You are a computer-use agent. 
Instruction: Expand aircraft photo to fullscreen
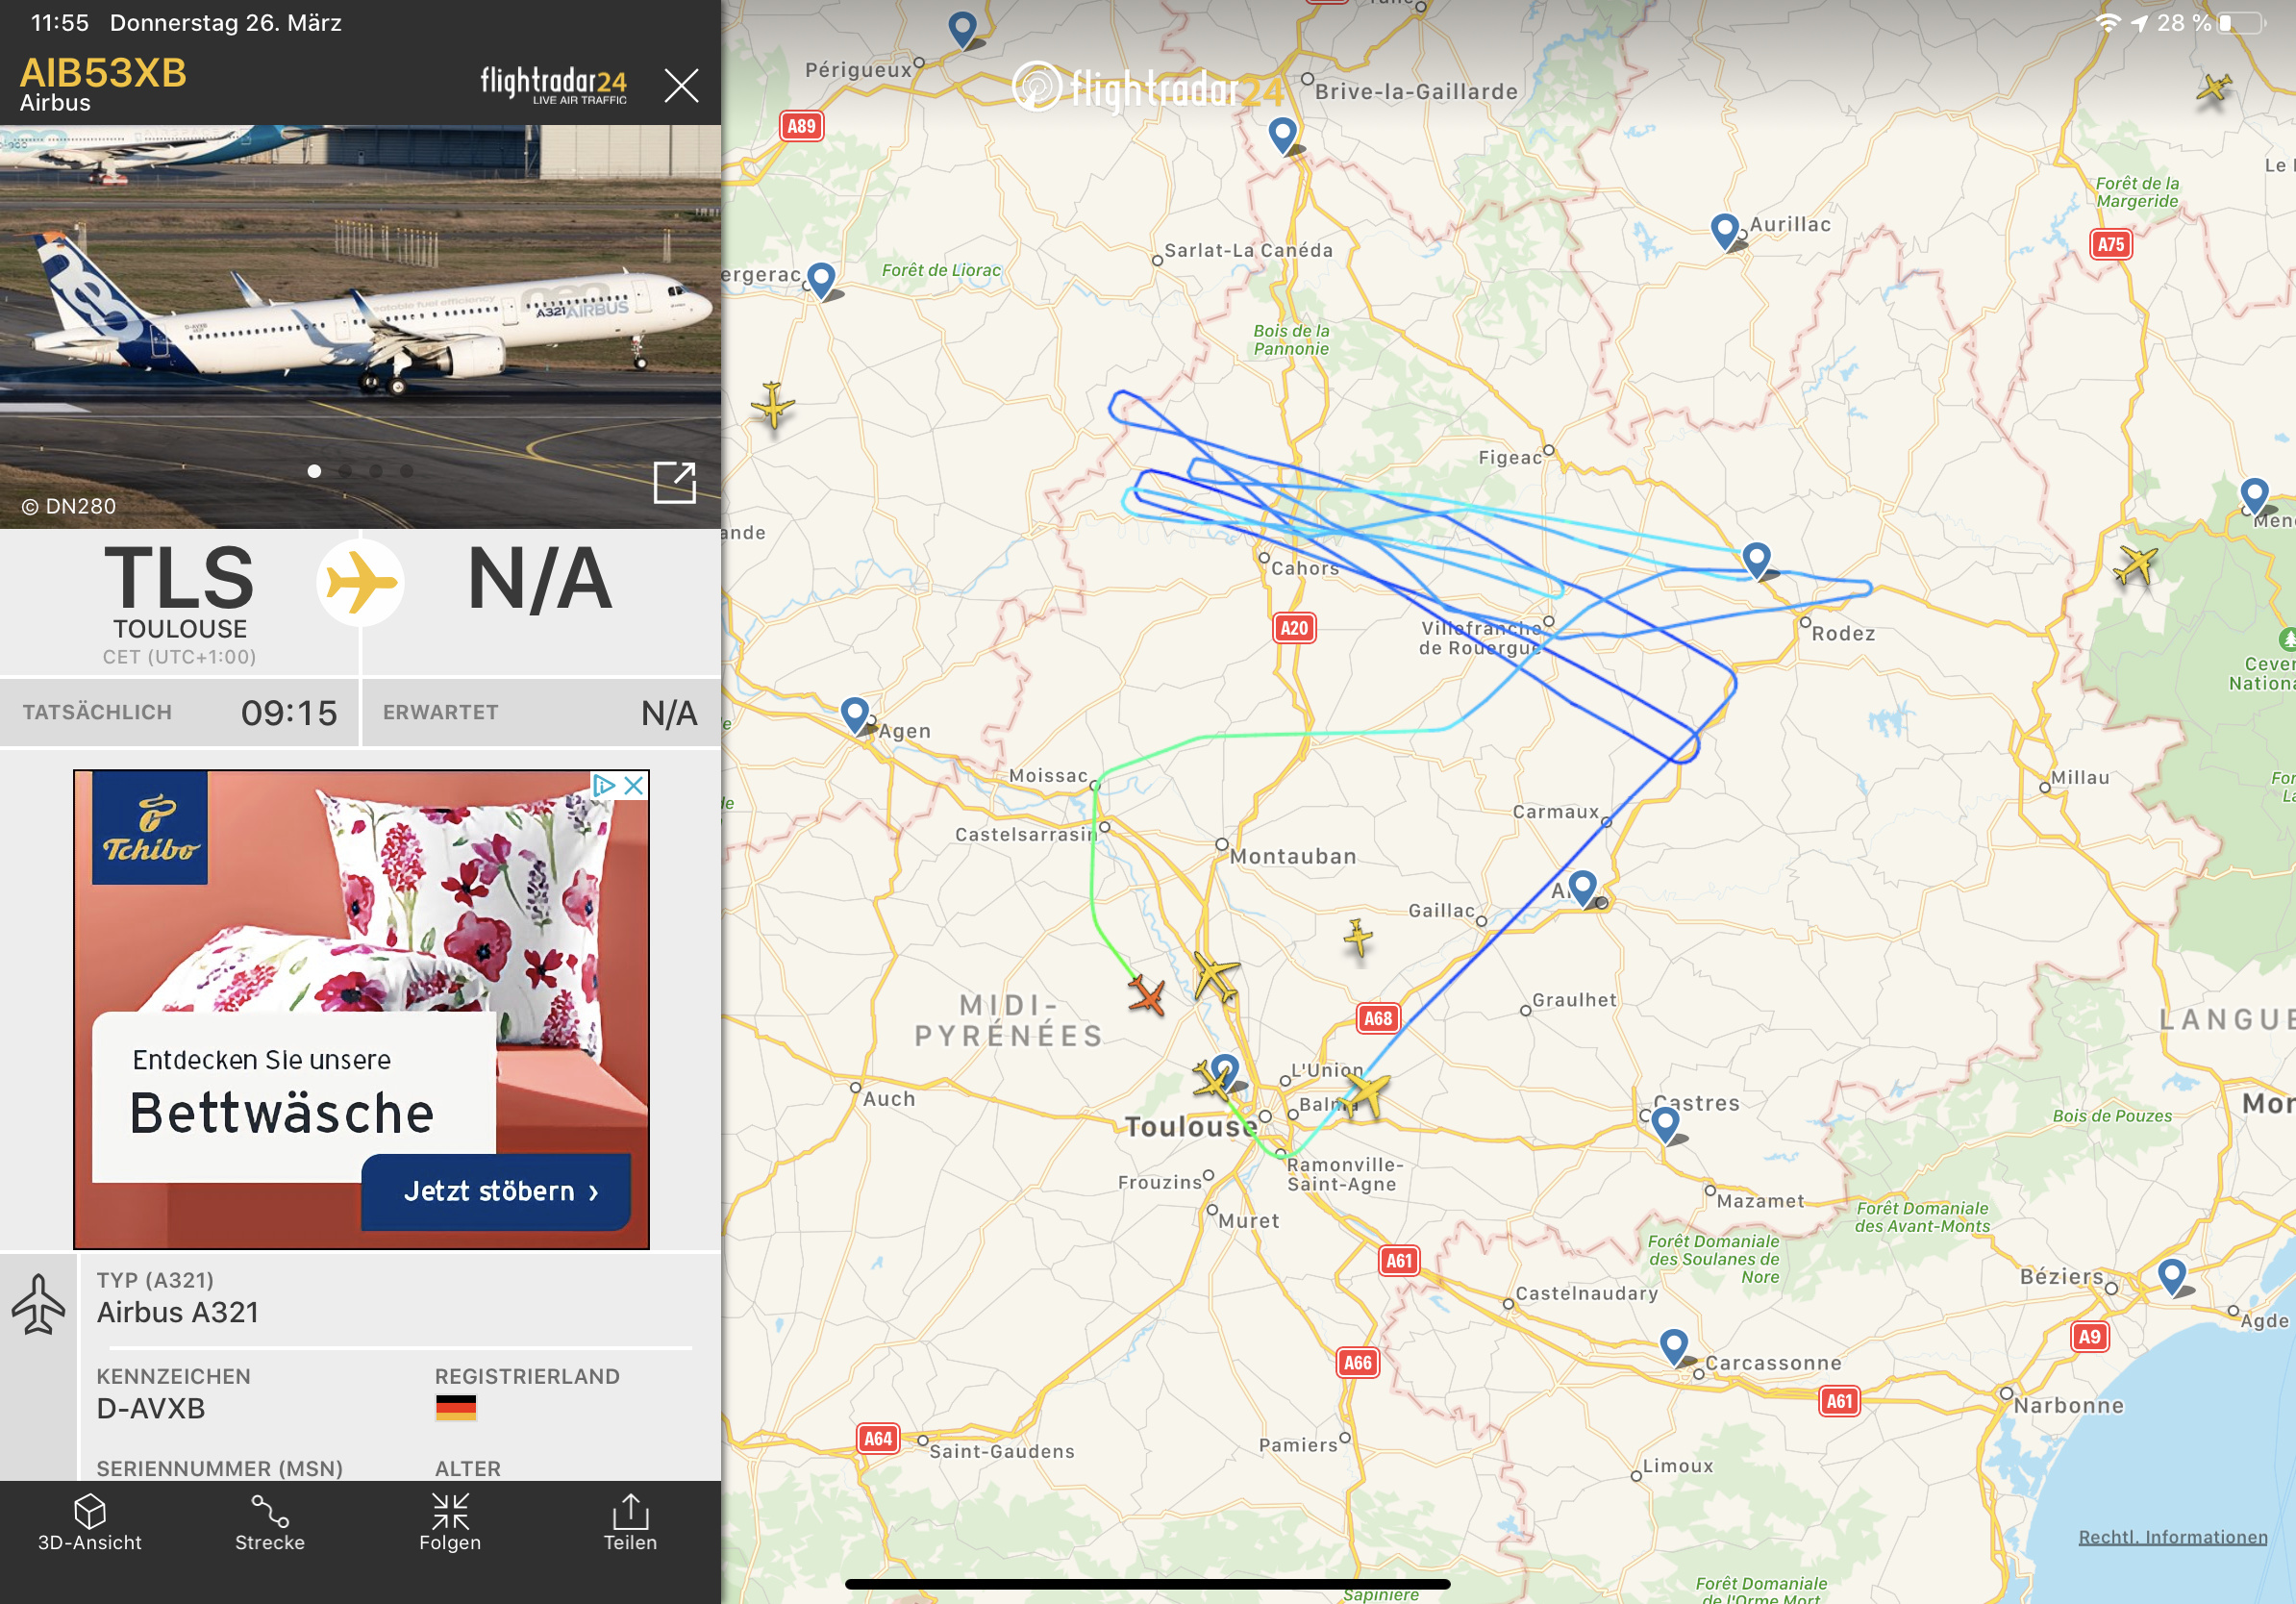coord(674,483)
